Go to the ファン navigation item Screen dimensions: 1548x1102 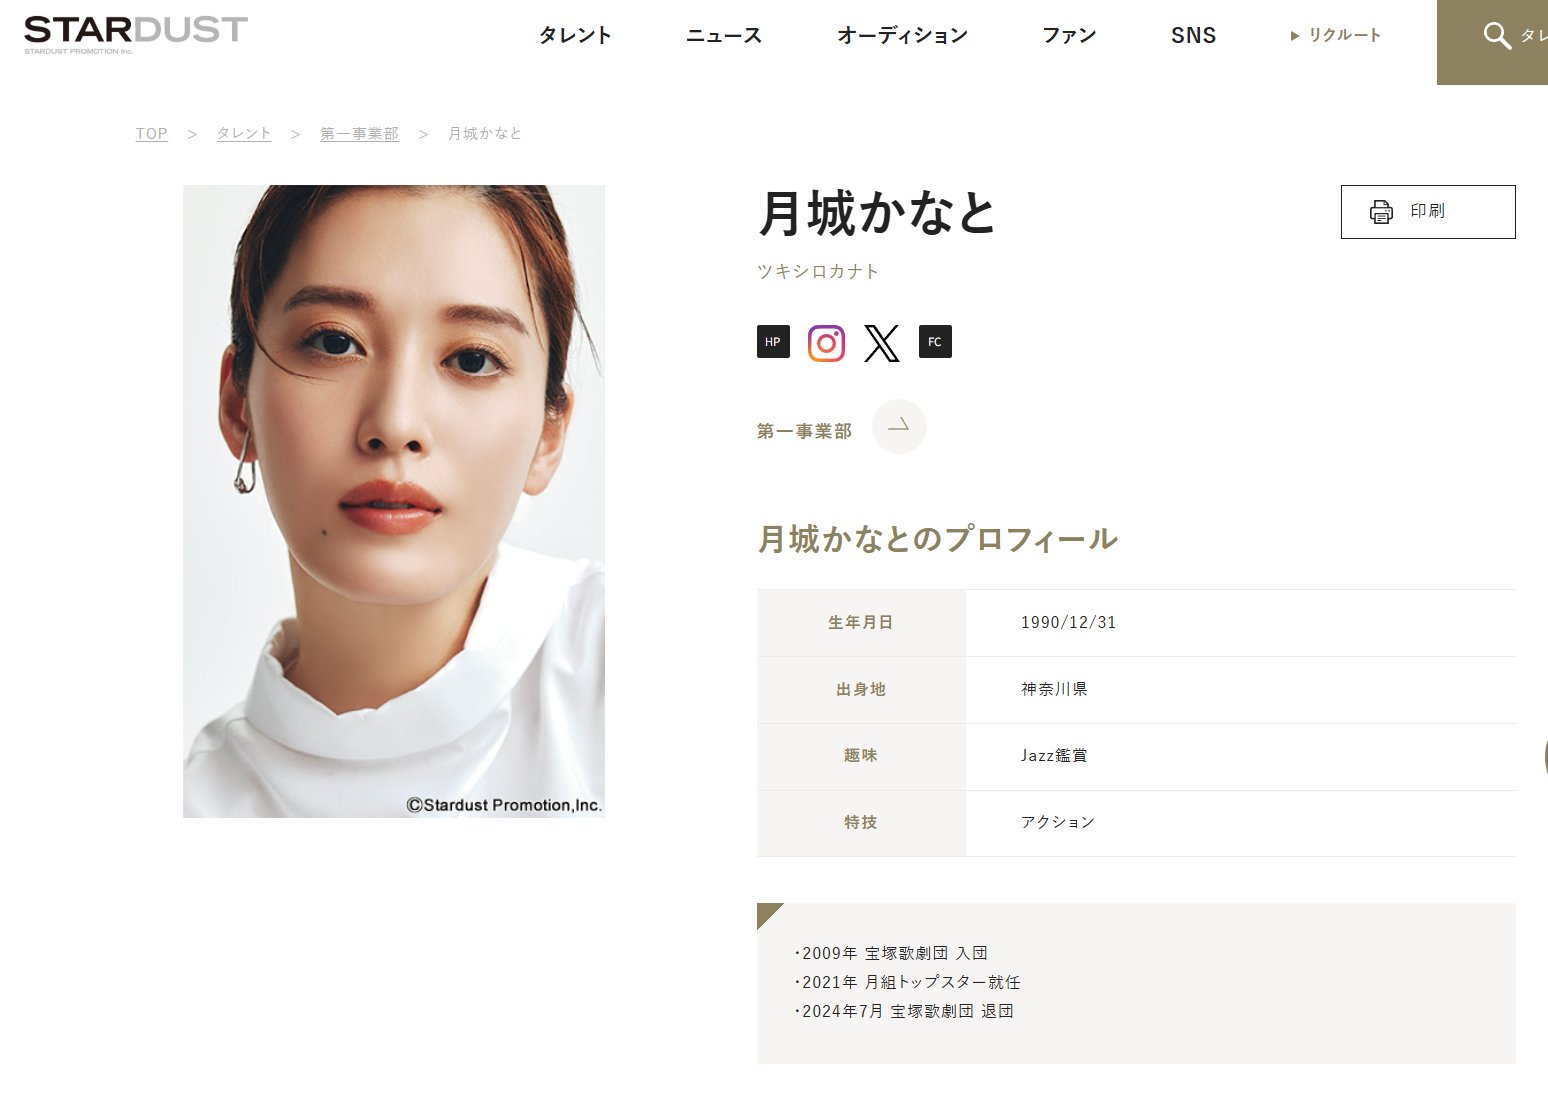click(x=1069, y=35)
